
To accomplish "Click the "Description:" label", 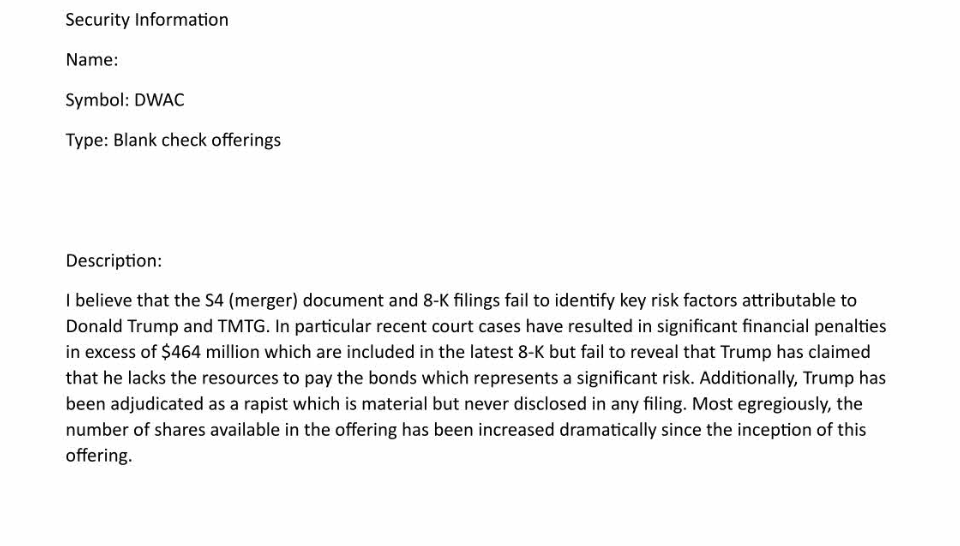I will pyautogui.click(x=114, y=261).
